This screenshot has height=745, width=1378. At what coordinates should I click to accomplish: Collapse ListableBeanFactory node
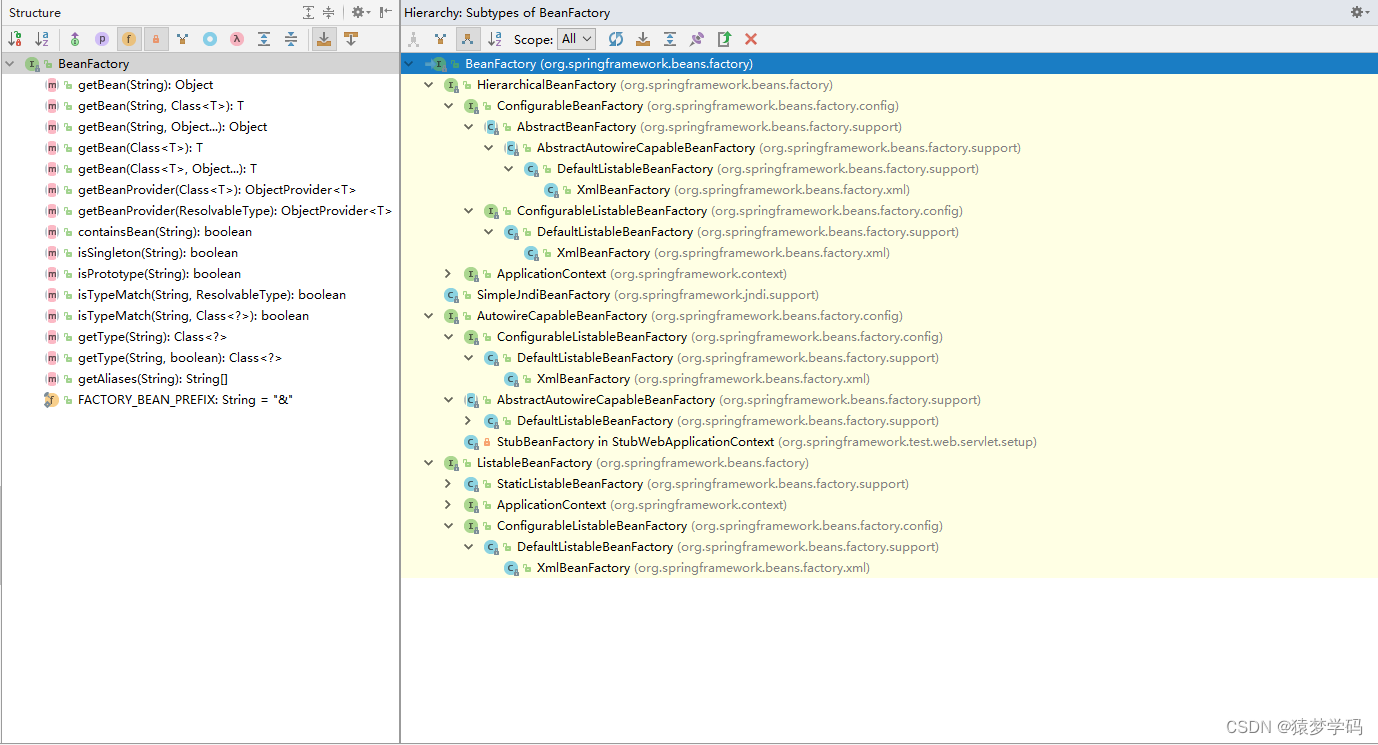tap(429, 463)
